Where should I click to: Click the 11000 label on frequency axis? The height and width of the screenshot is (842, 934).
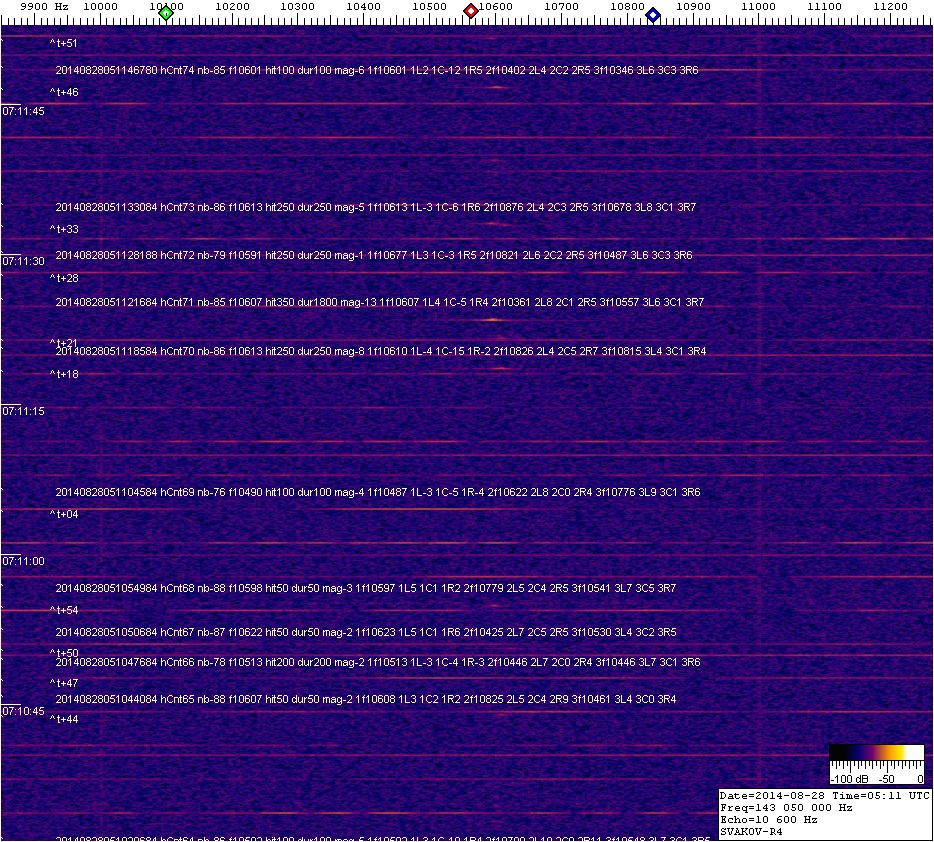point(759,7)
